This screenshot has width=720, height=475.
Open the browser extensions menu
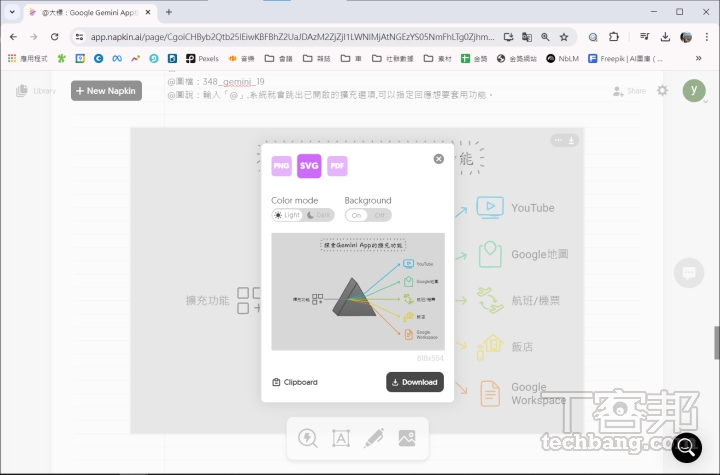[x=614, y=37]
